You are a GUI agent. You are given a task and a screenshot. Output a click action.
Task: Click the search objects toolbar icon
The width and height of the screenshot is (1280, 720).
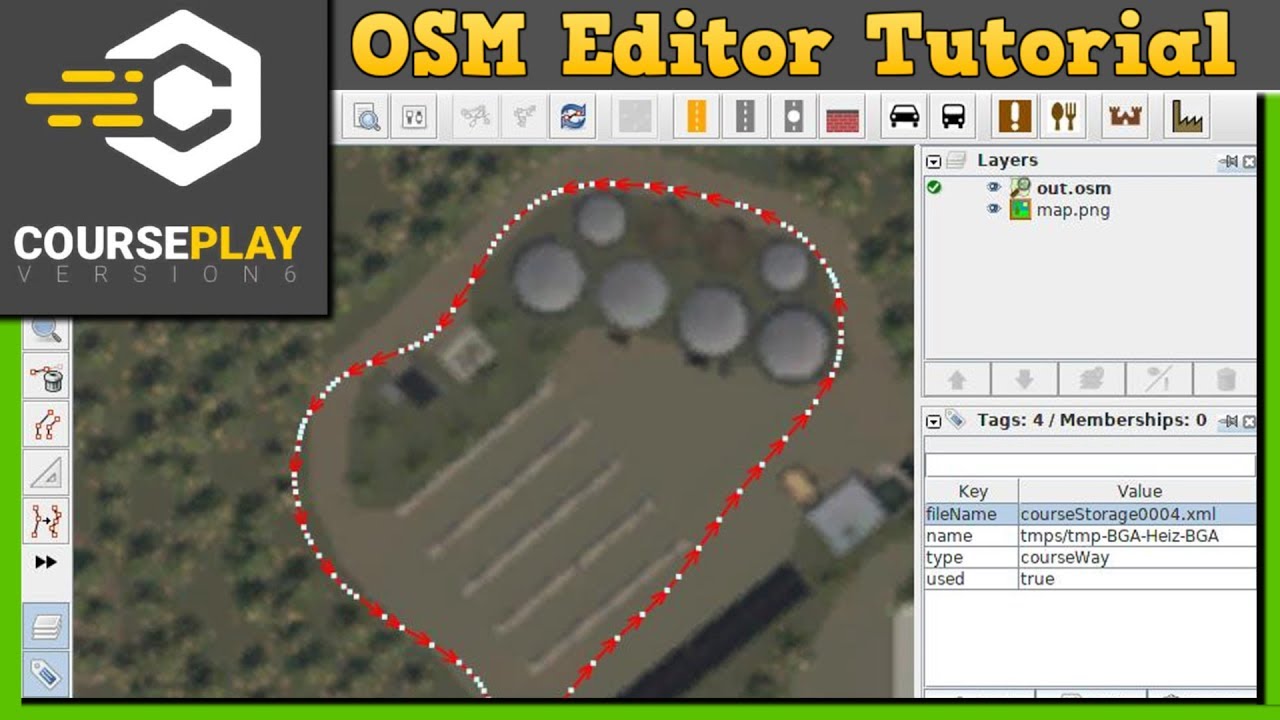point(368,117)
